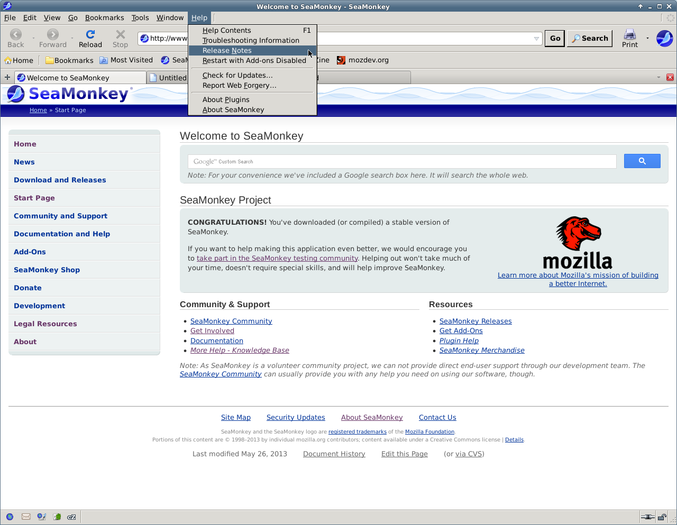677x525 pixels.
Task: Open the Go menu
Action: coord(73,18)
